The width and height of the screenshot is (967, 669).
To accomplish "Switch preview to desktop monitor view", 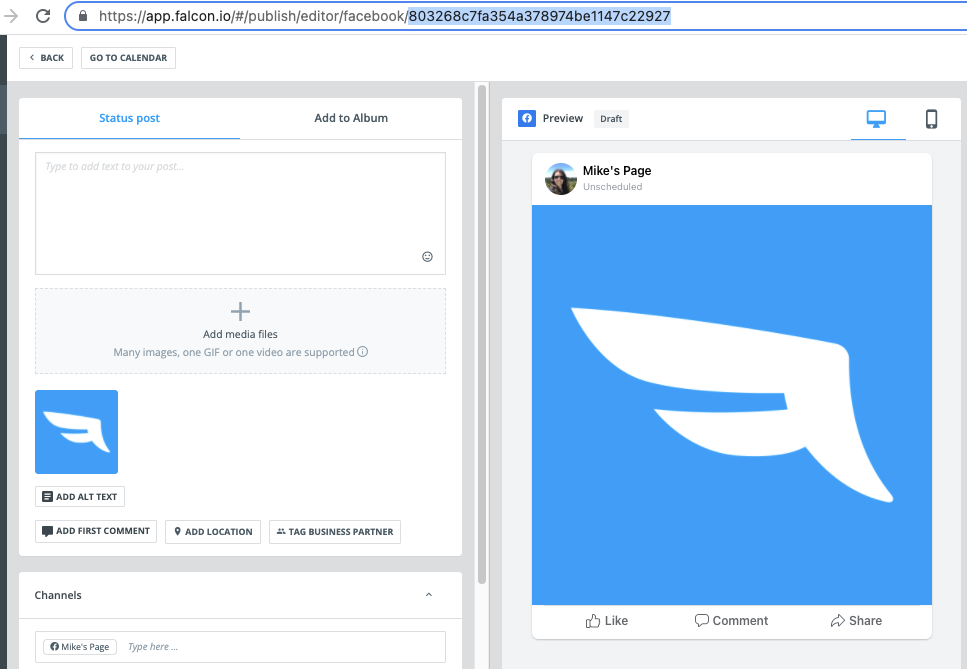I will [876, 118].
